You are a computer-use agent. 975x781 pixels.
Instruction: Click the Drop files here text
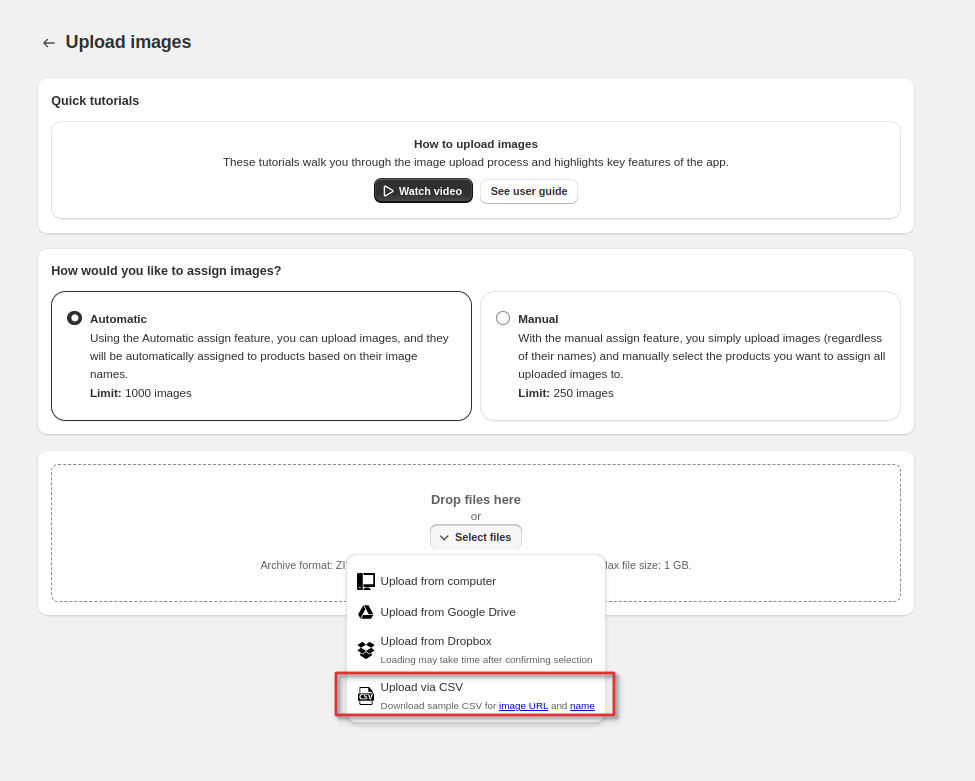click(x=476, y=500)
